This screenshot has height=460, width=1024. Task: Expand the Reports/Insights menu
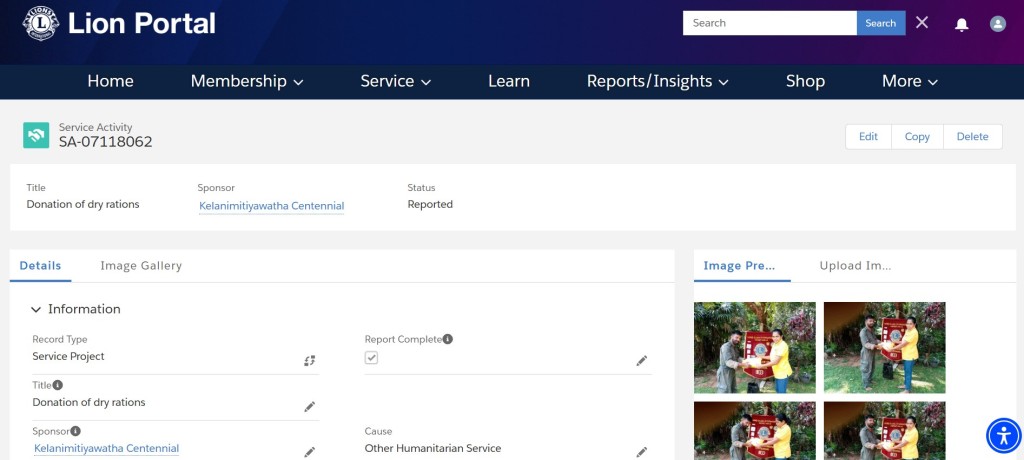658,81
